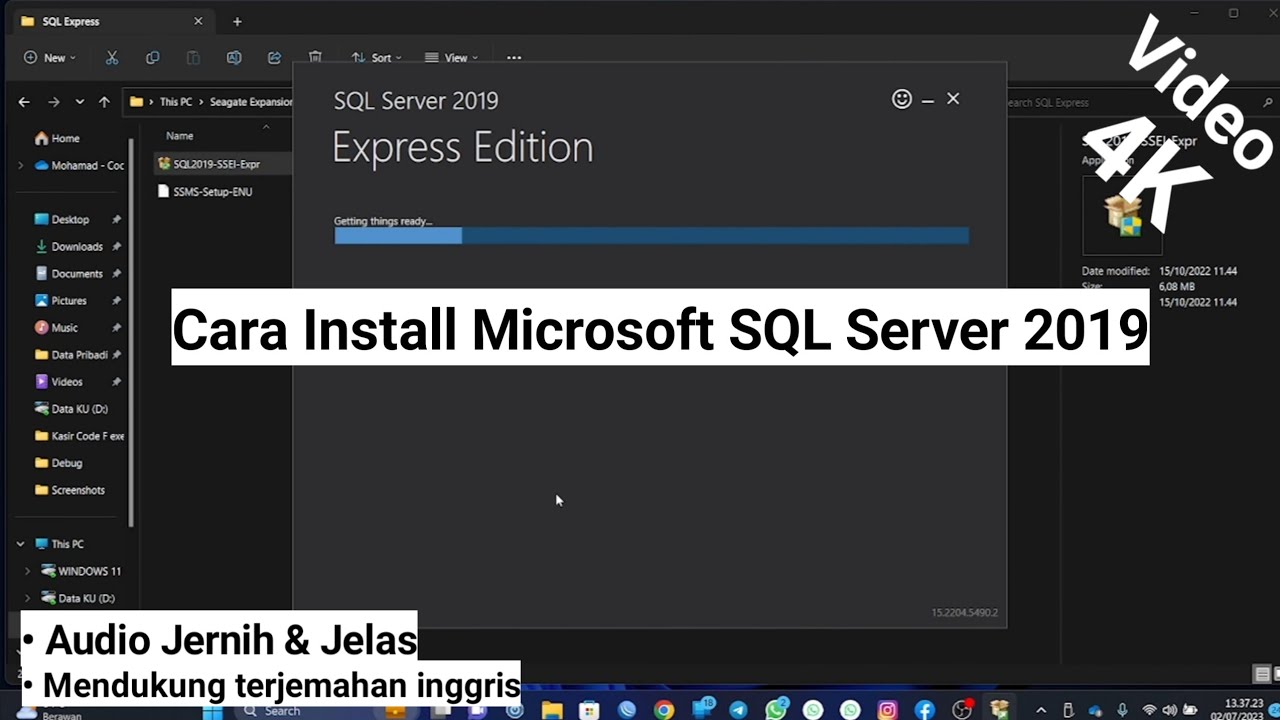Image resolution: width=1280 pixels, height=720 pixels.
Task: Expand the WINDOWS 11 drive node
Action: (28, 571)
